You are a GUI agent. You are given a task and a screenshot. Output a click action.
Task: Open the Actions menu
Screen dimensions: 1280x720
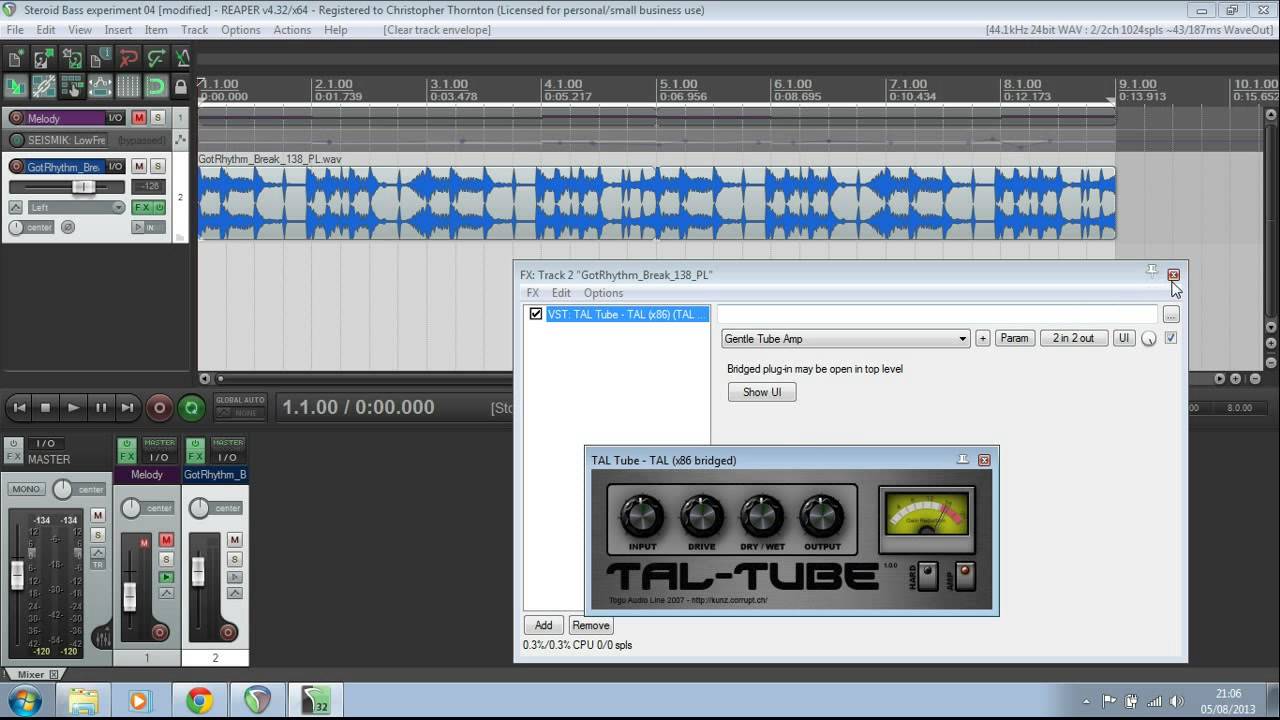pyautogui.click(x=292, y=30)
